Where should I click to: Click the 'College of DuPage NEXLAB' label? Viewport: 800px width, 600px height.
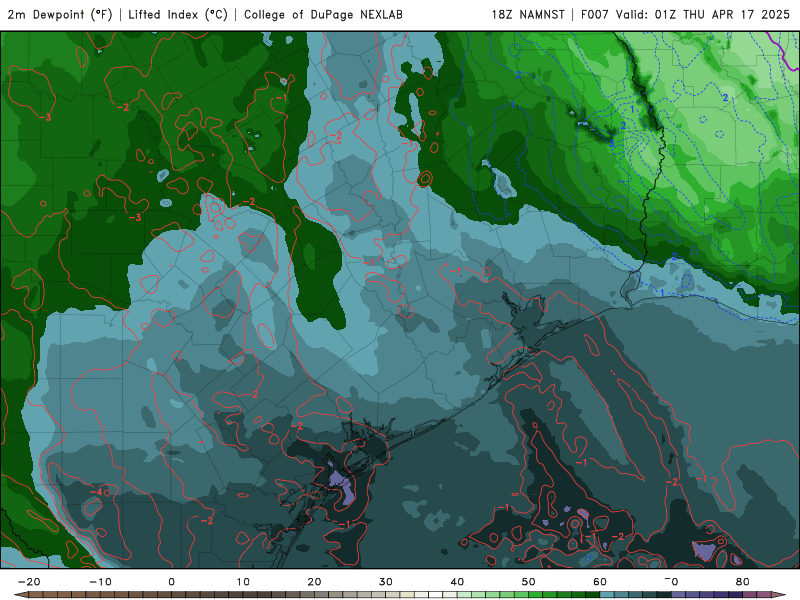pyautogui.click(x=323, y=15)
